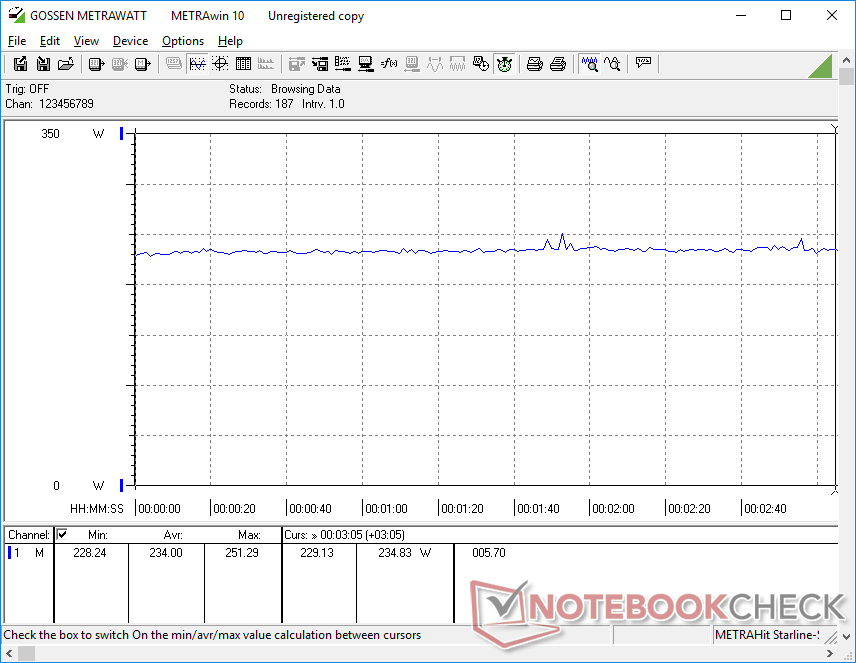Click the blue 350 W upper scale marker
Viewport: 856px width, 663px height.
[121, 133]
